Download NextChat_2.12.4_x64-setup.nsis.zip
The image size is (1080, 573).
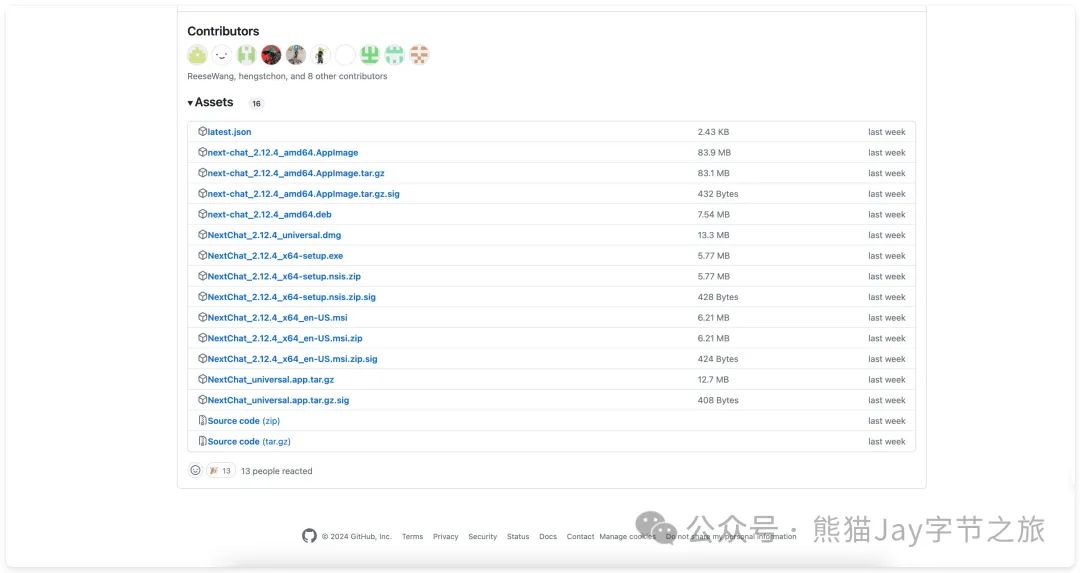(x=284, y=277)
